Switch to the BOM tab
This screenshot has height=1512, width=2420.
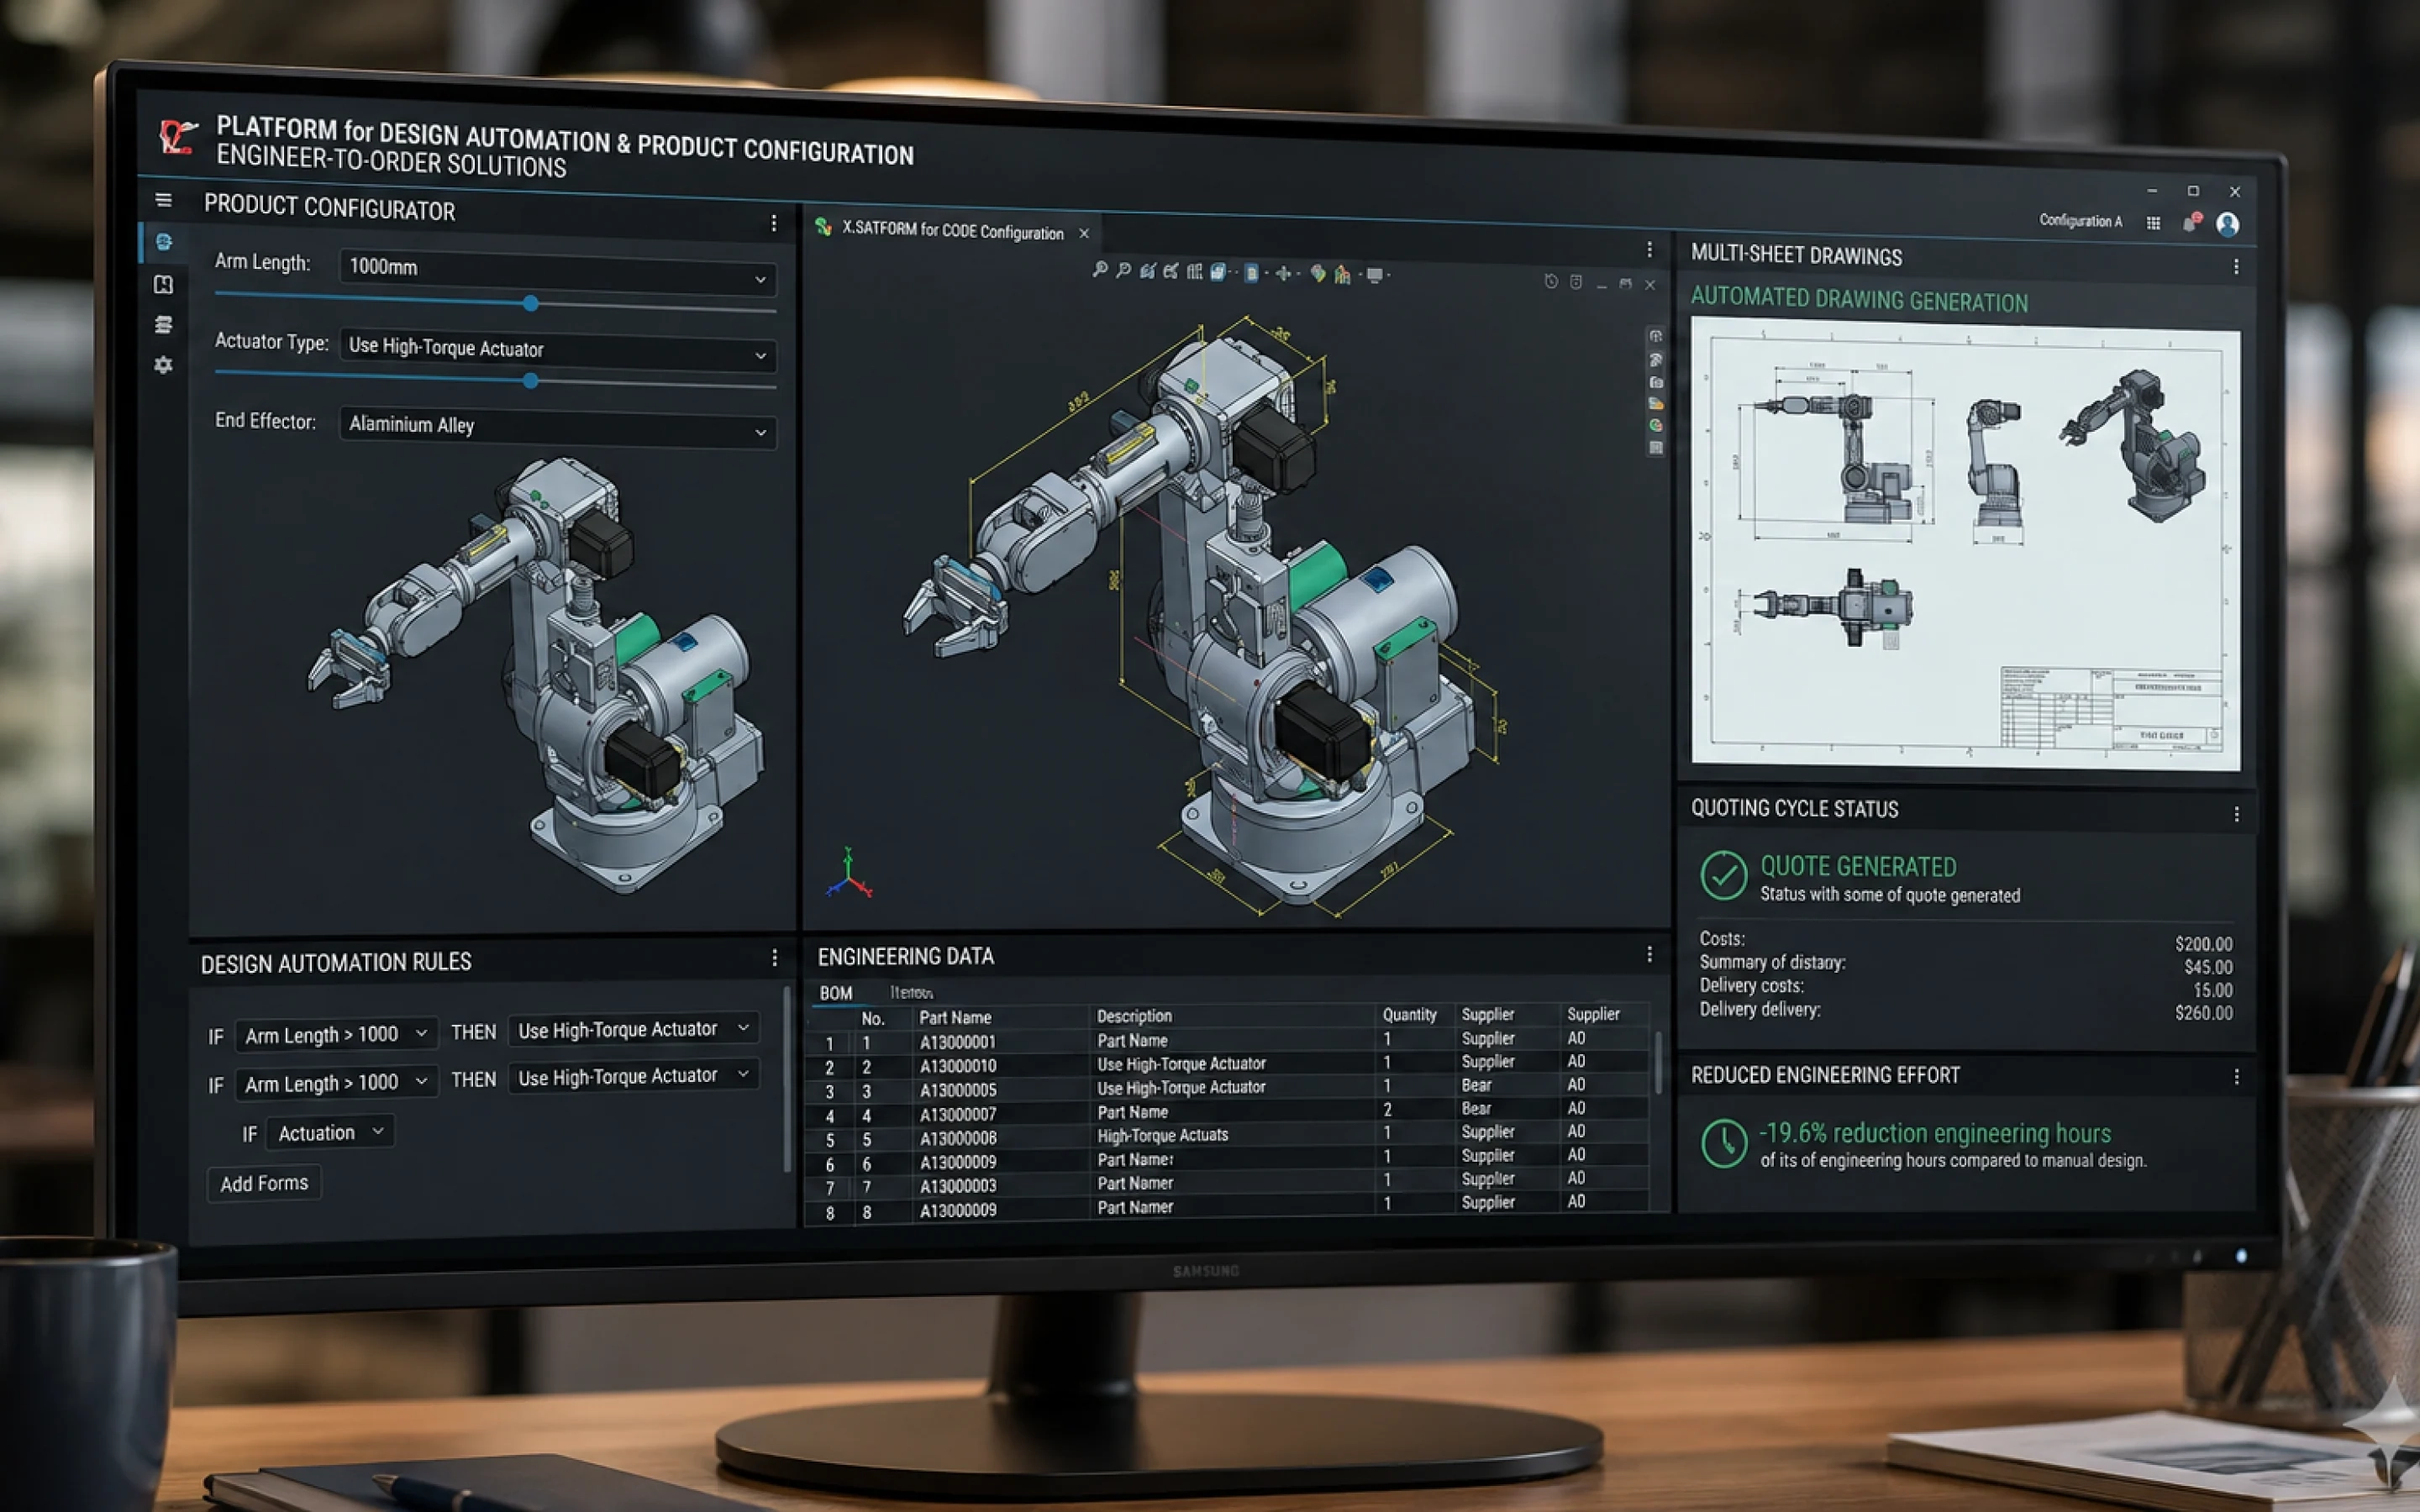pos(836,993)
